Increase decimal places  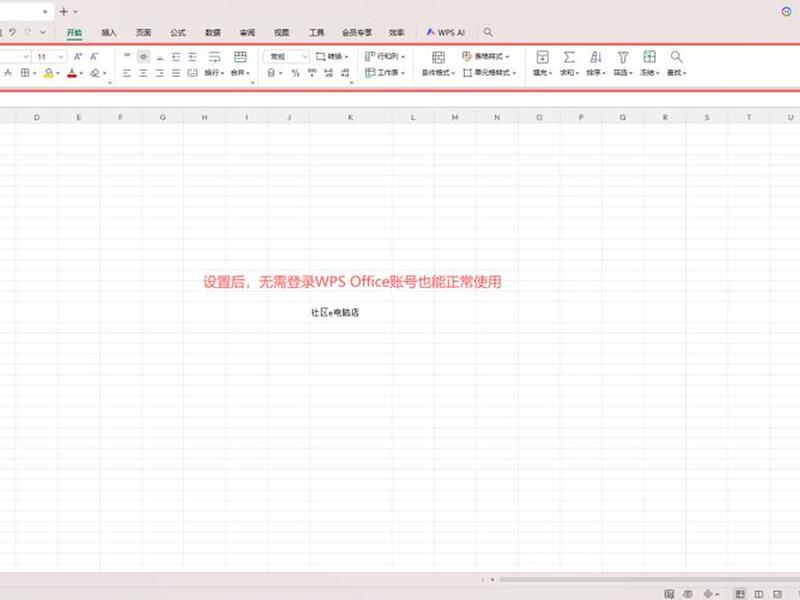tap(329, 73)
